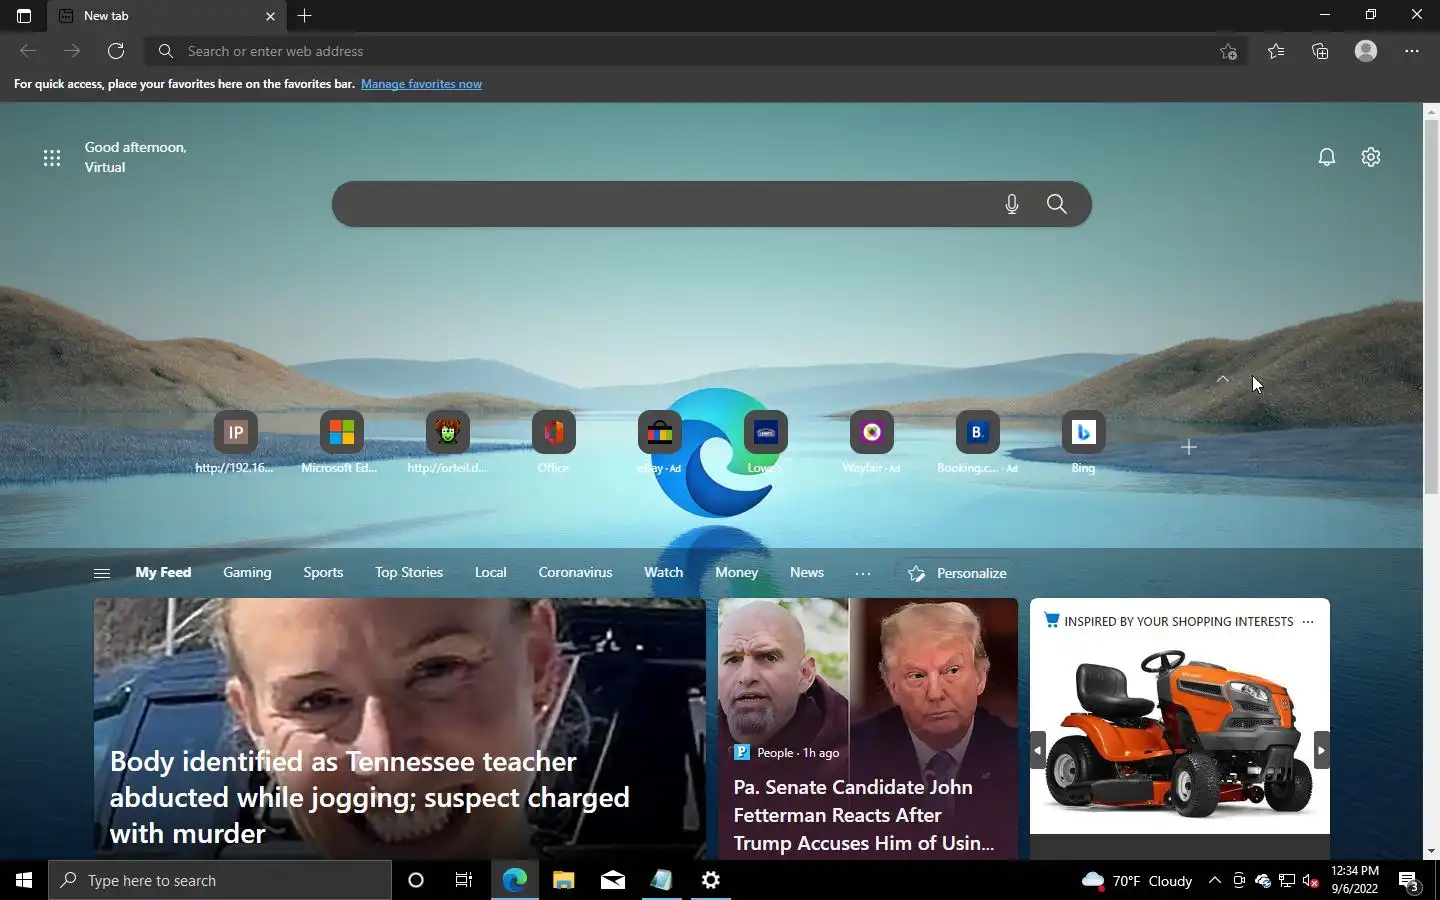Screen dimensions: 1440x900
Task: Open the Office quick link tile
Action: point(553,442)
